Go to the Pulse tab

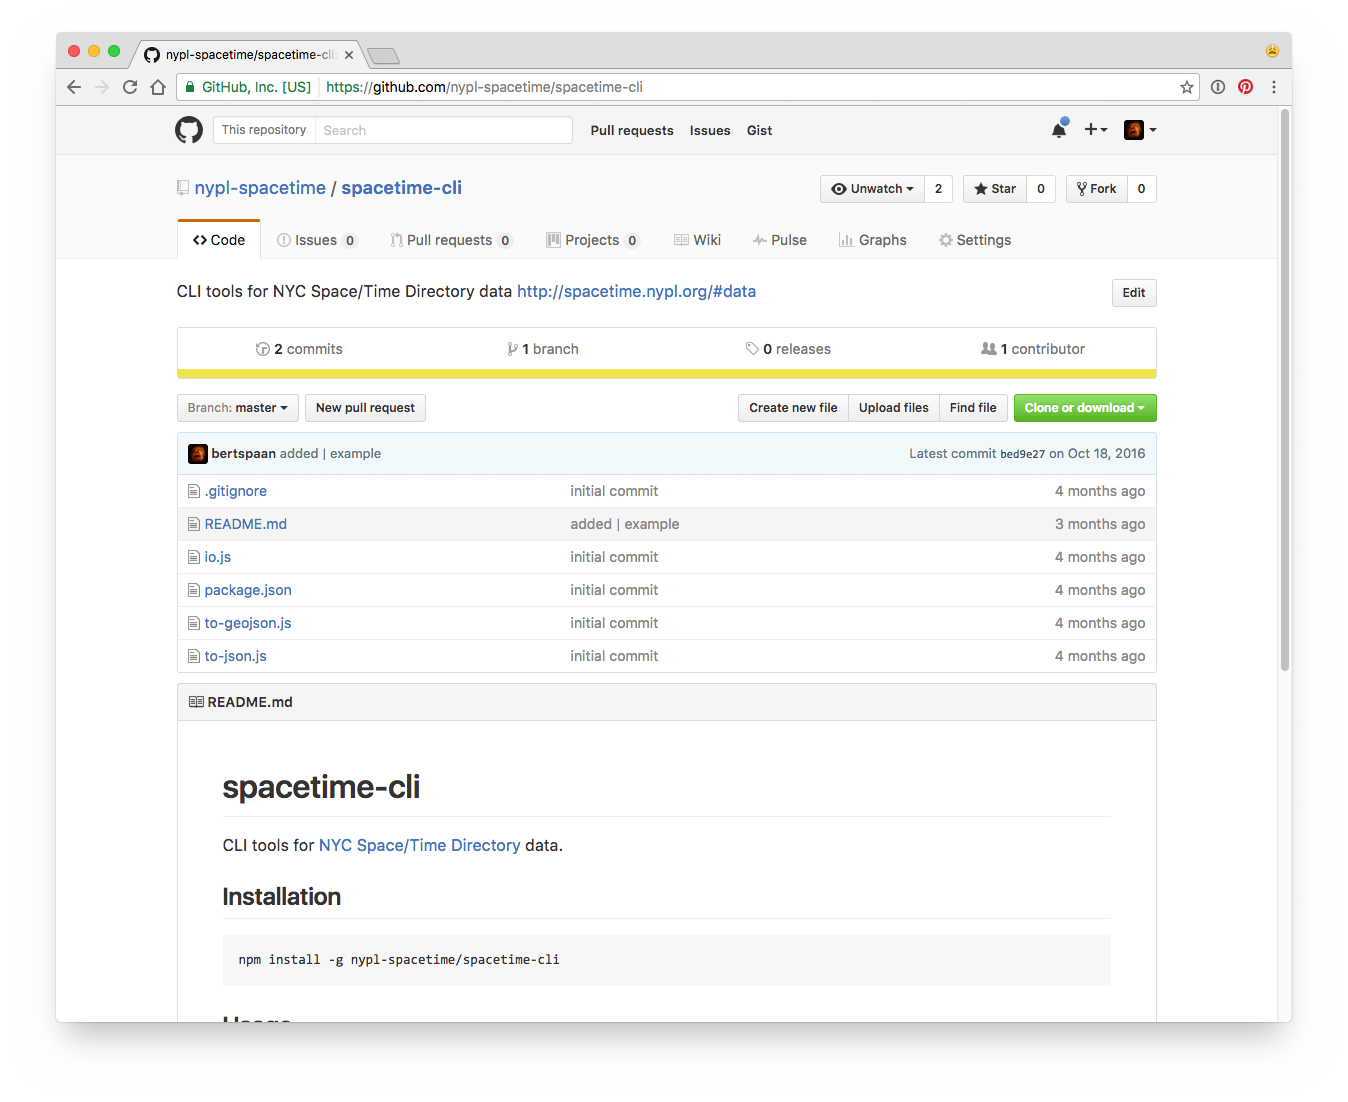coord(780,240)
